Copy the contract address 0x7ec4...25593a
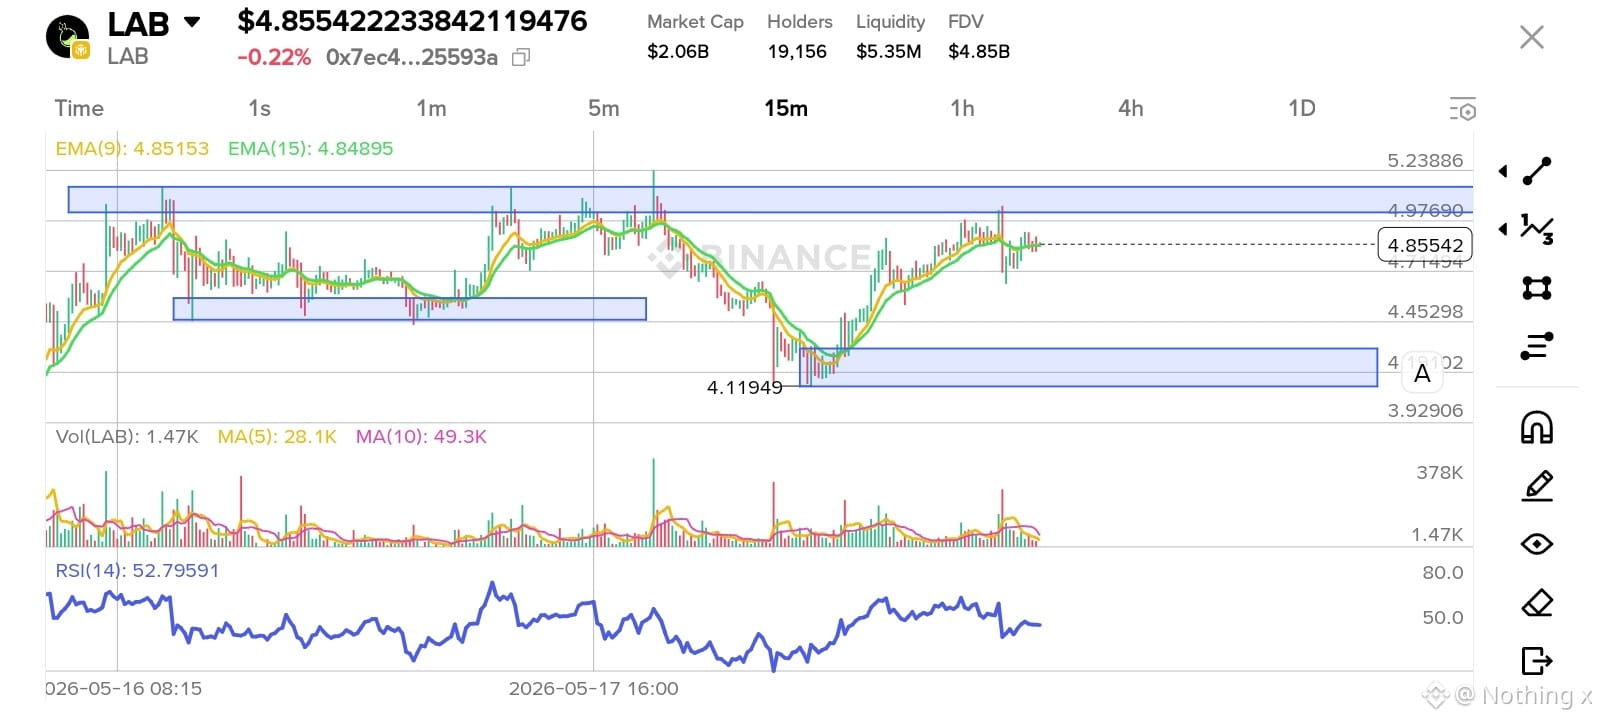This screenshot has width=1600, height=720. point(521,58)
